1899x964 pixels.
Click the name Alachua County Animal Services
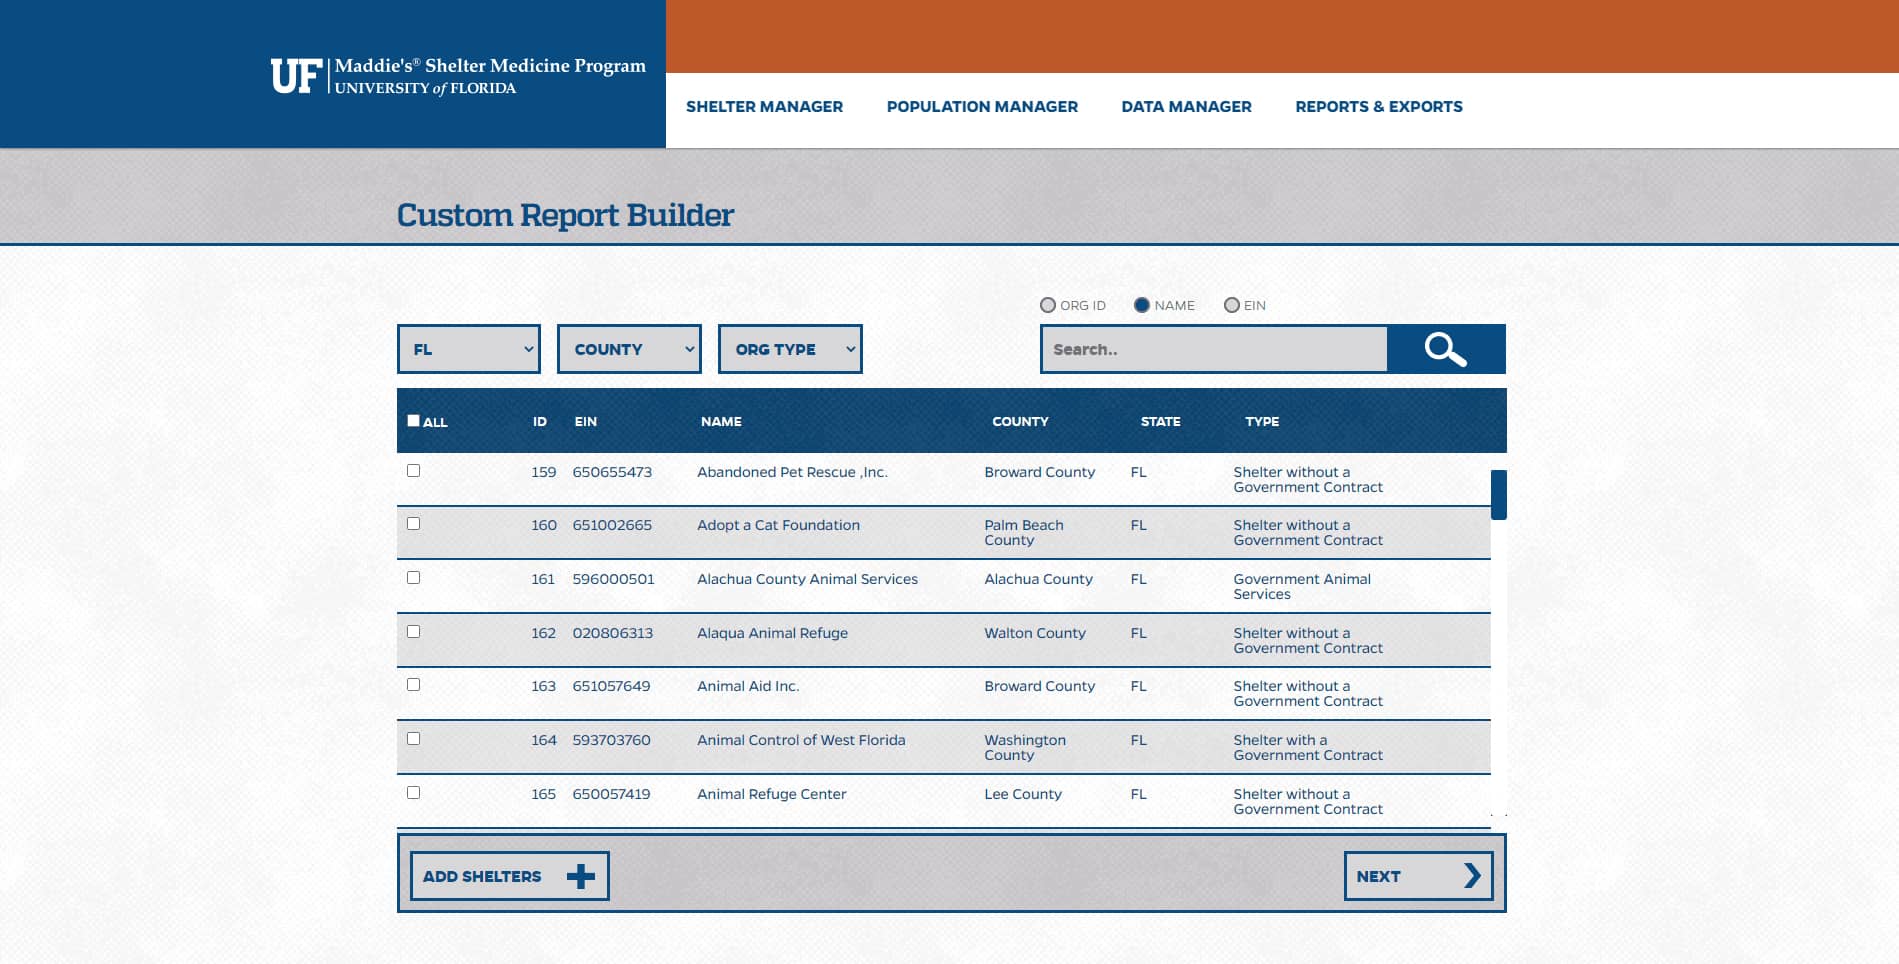(807, 579)
